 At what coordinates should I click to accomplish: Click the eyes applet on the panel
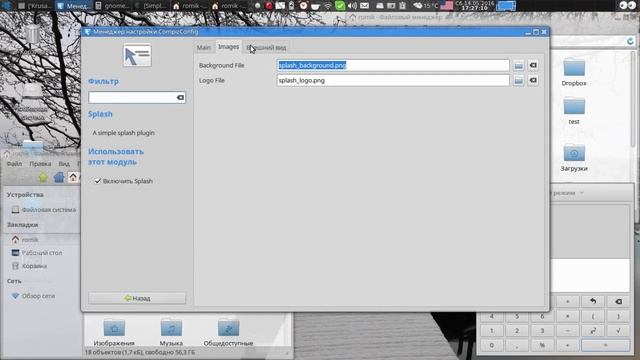click(x=627, y=5)
